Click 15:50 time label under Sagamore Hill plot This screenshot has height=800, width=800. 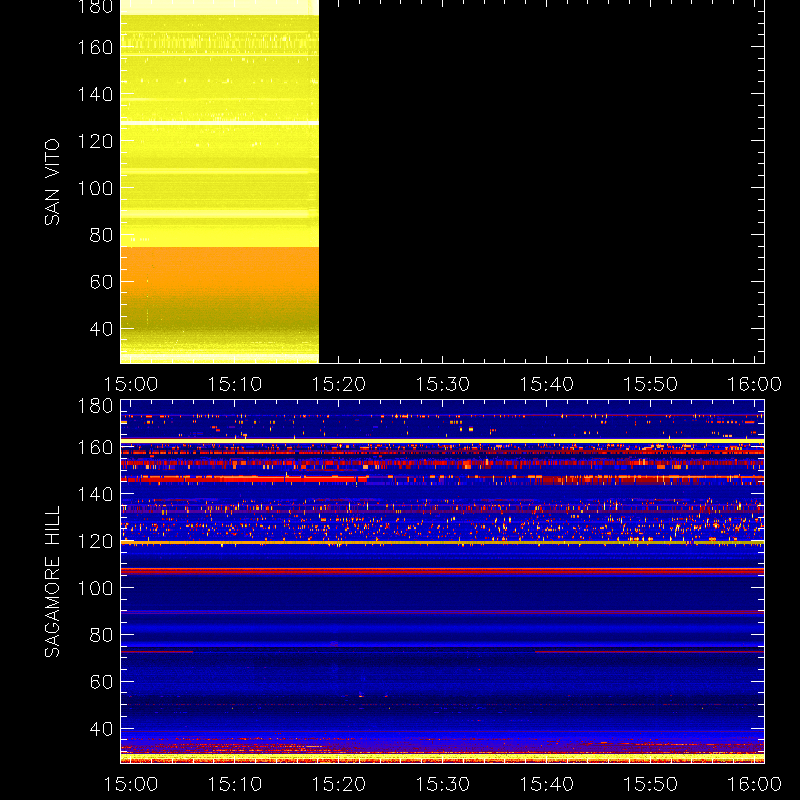point(651,784)
